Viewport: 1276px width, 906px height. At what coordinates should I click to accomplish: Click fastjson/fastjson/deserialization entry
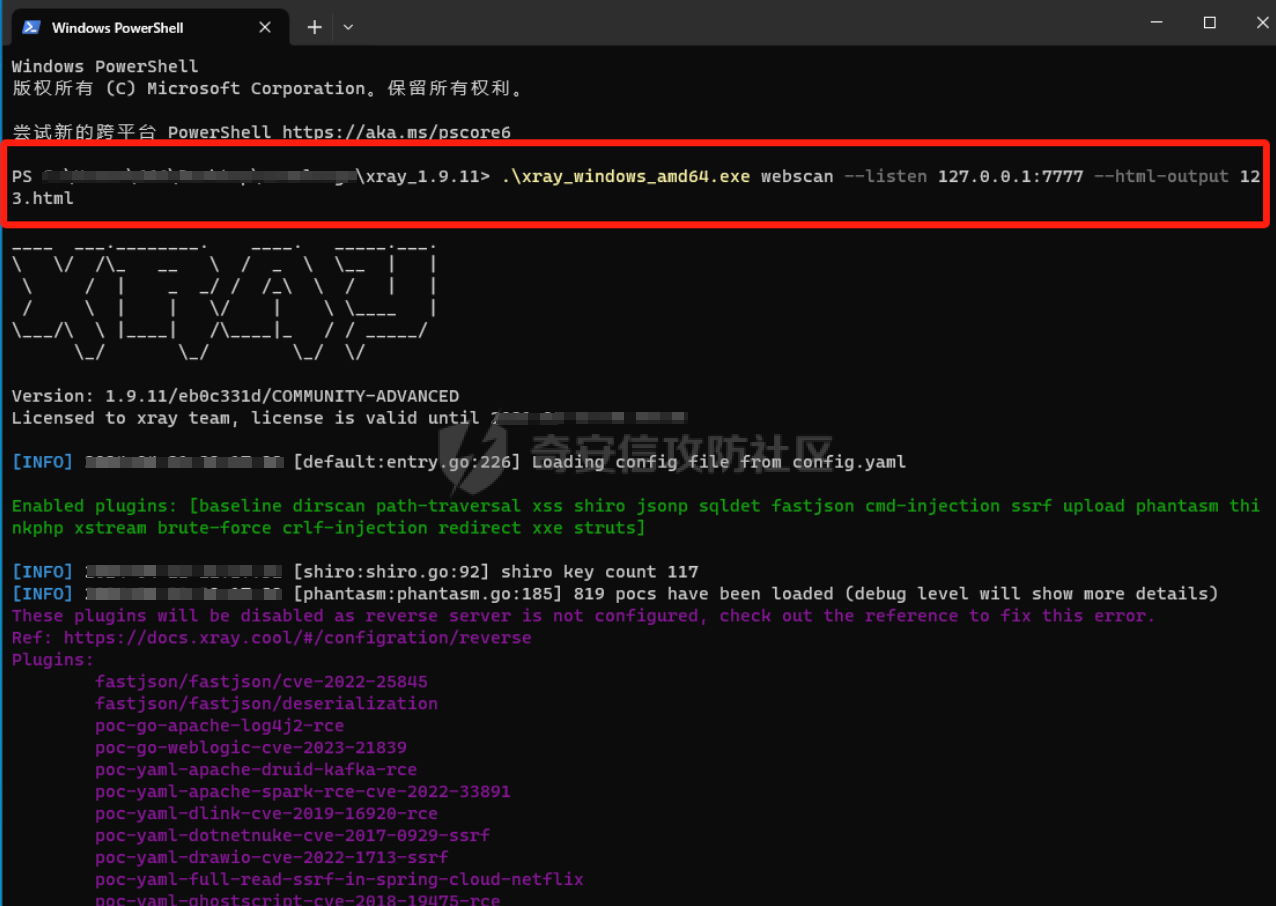pos(266,704)
